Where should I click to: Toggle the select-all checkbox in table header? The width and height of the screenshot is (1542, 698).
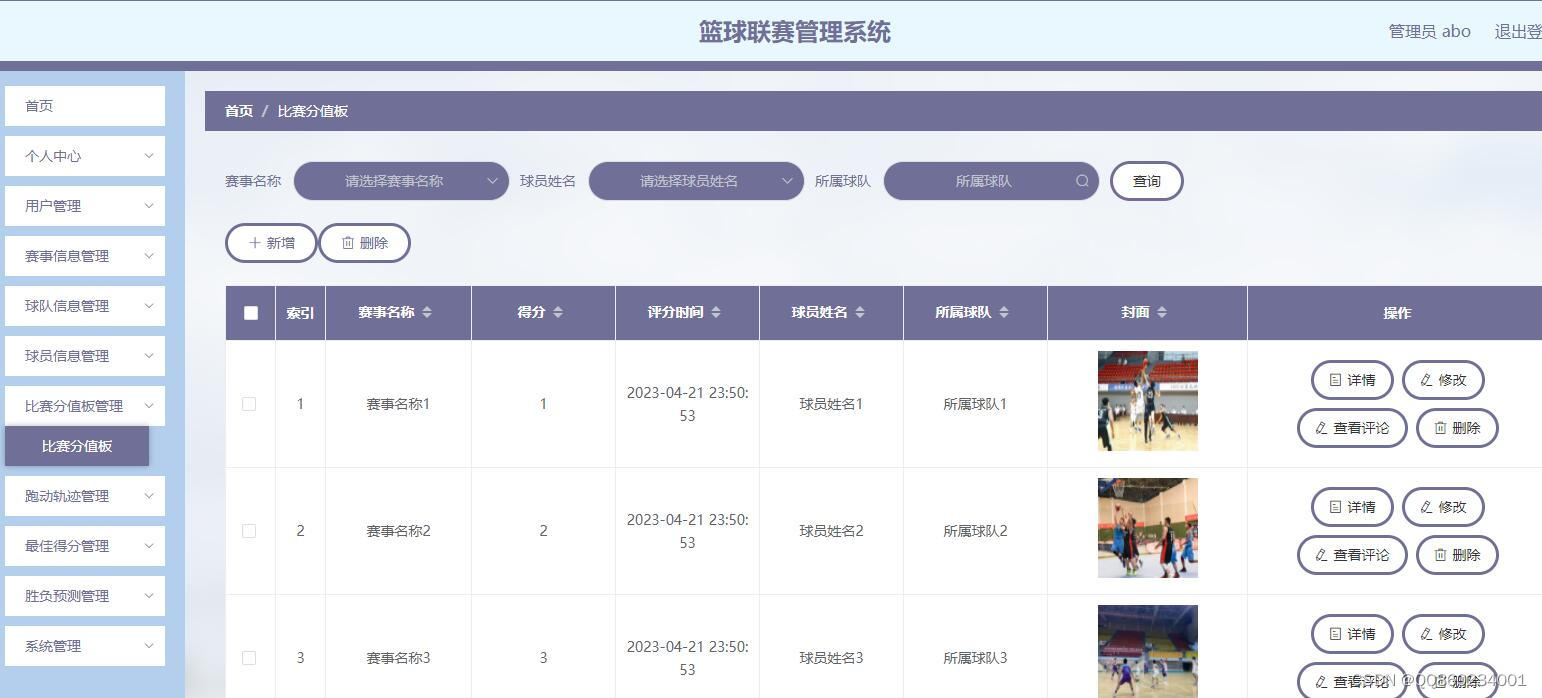click(249, 312)
